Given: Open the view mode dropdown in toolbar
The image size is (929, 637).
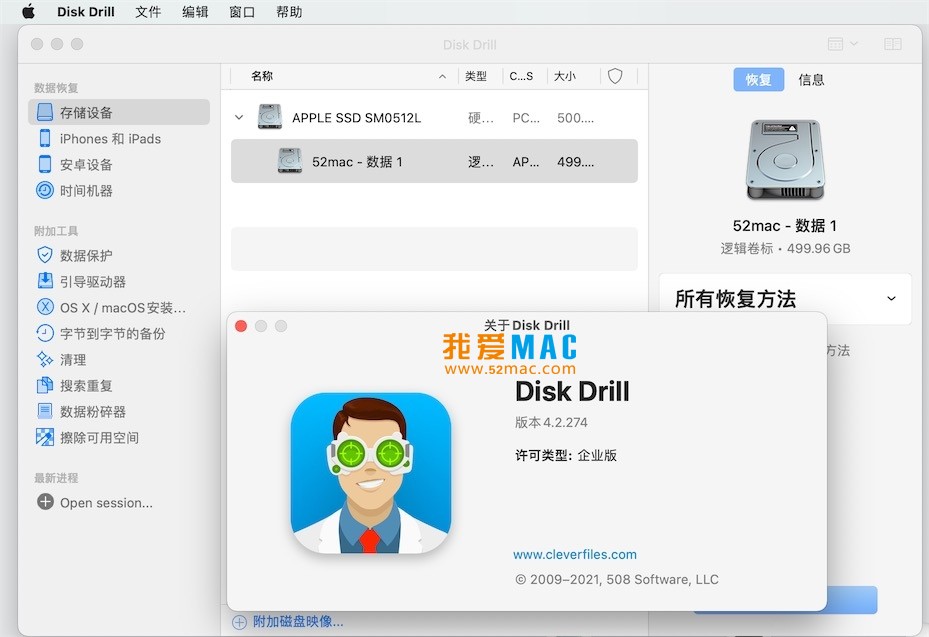Looking at the screenshot, I should (x=842, y=44).
